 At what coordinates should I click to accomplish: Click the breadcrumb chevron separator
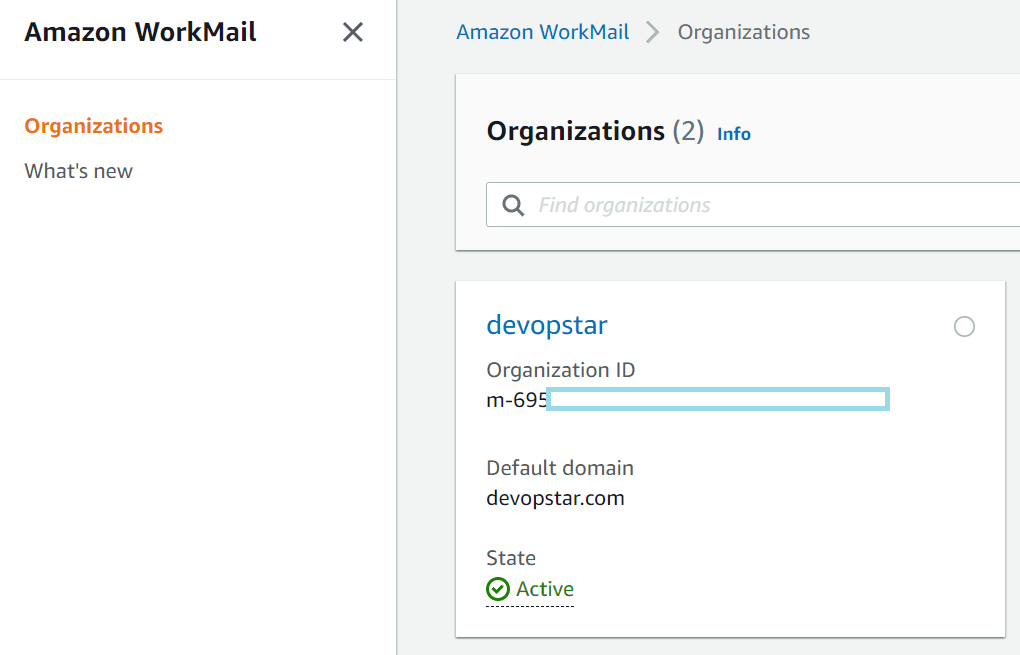pos(652,31)
